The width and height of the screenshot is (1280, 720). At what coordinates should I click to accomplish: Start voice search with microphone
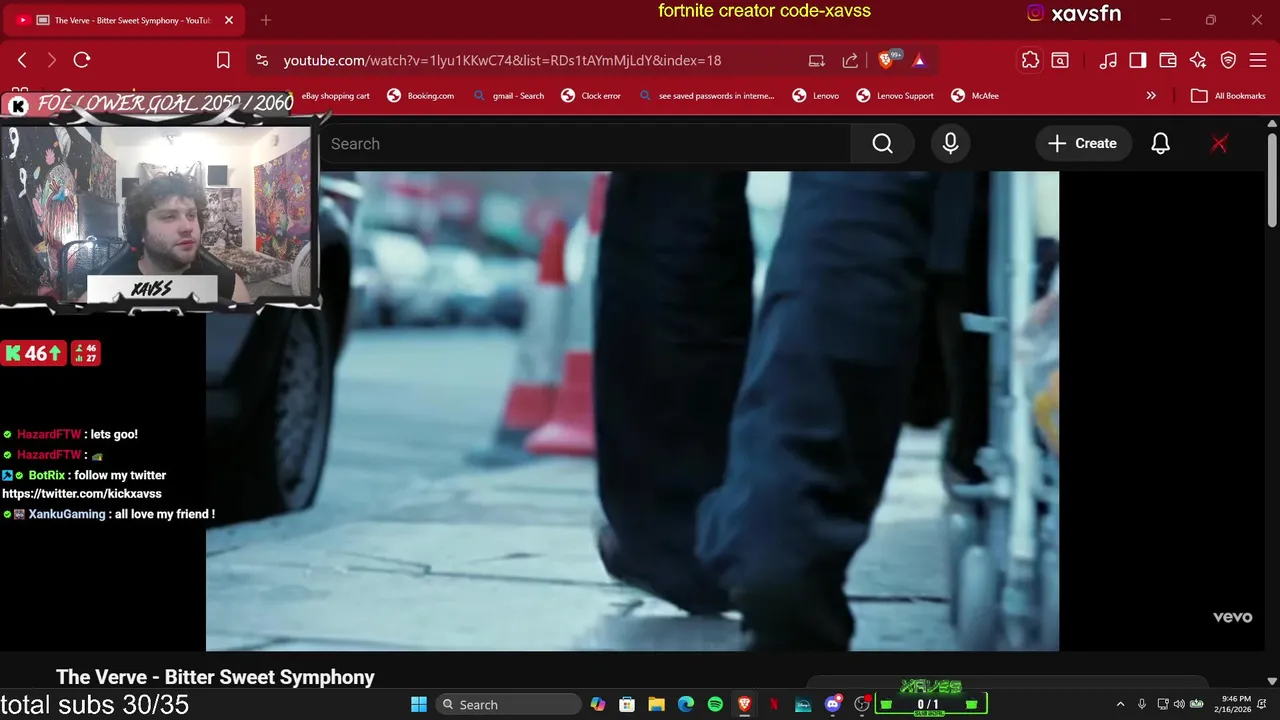[950, 144]
